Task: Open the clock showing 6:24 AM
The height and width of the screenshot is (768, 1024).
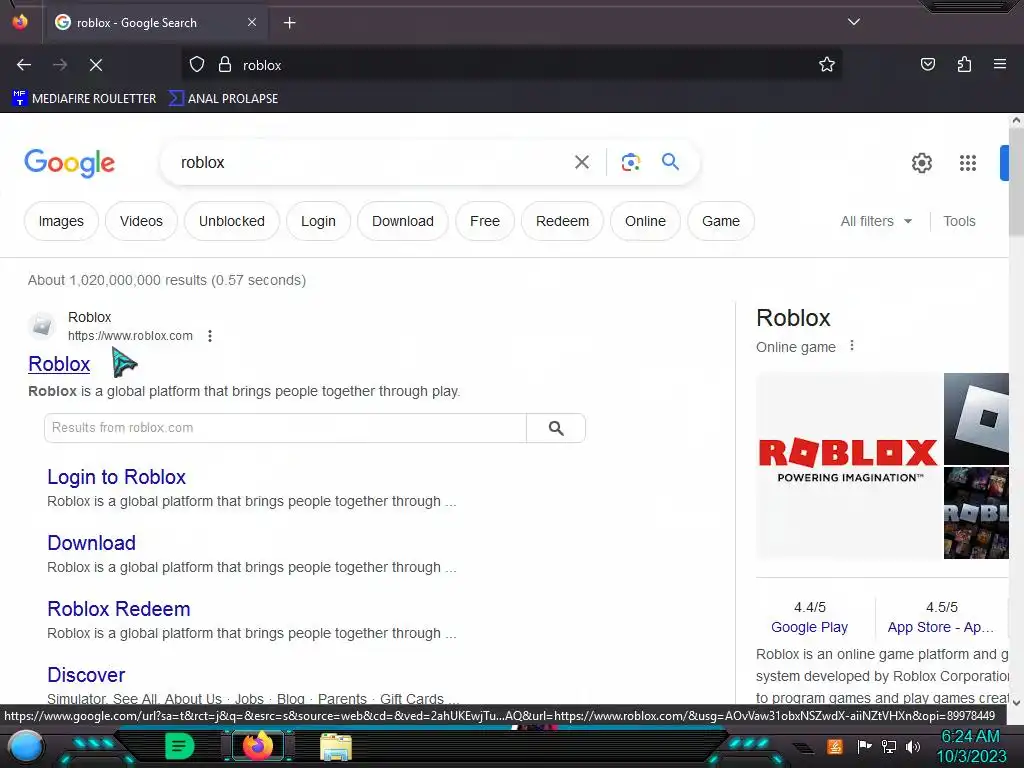Action: pyautogui.click(x=971, y=746)
